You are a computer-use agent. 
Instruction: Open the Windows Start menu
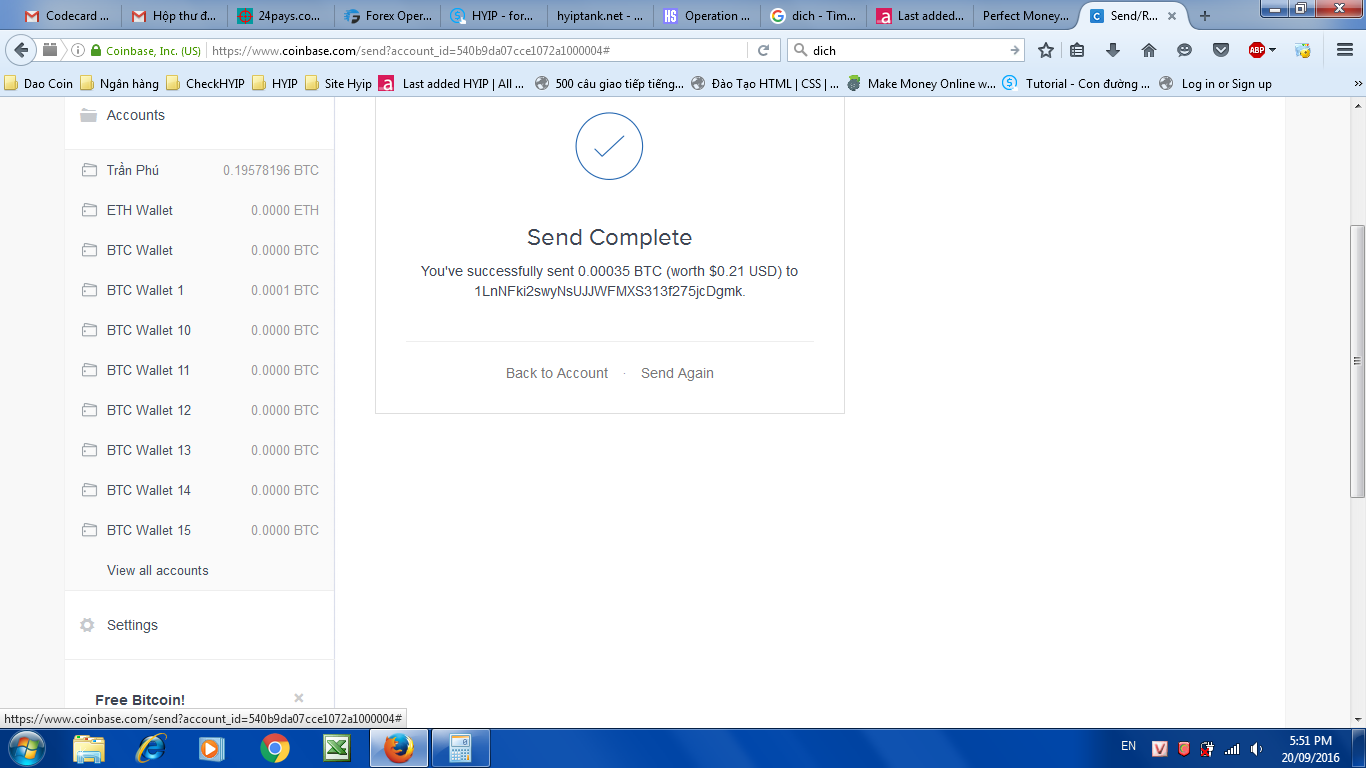(25, 748)
